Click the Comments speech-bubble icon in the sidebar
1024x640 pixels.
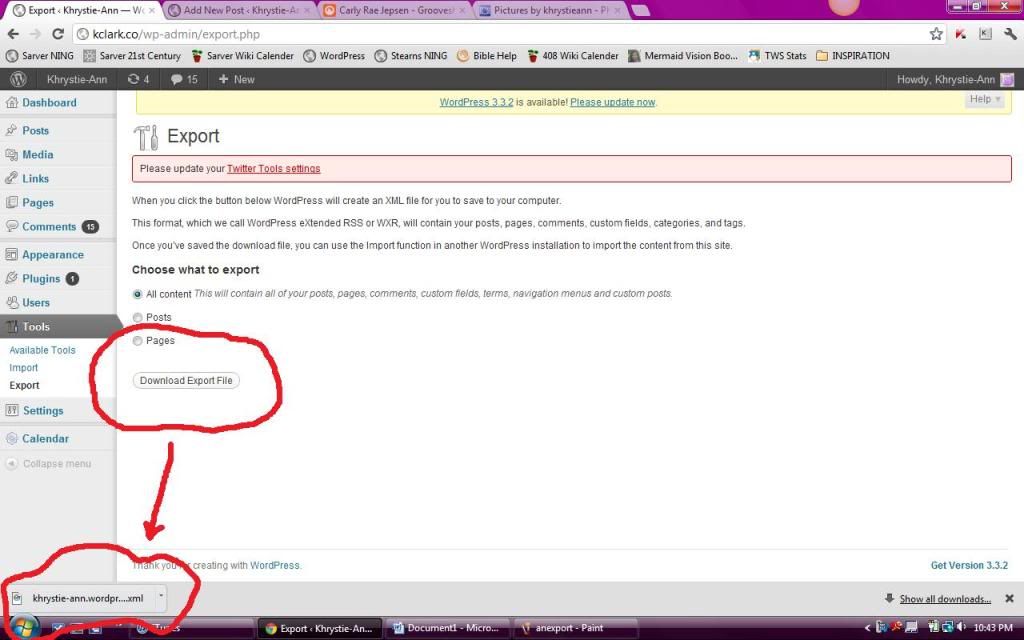(x=12, y=227)
